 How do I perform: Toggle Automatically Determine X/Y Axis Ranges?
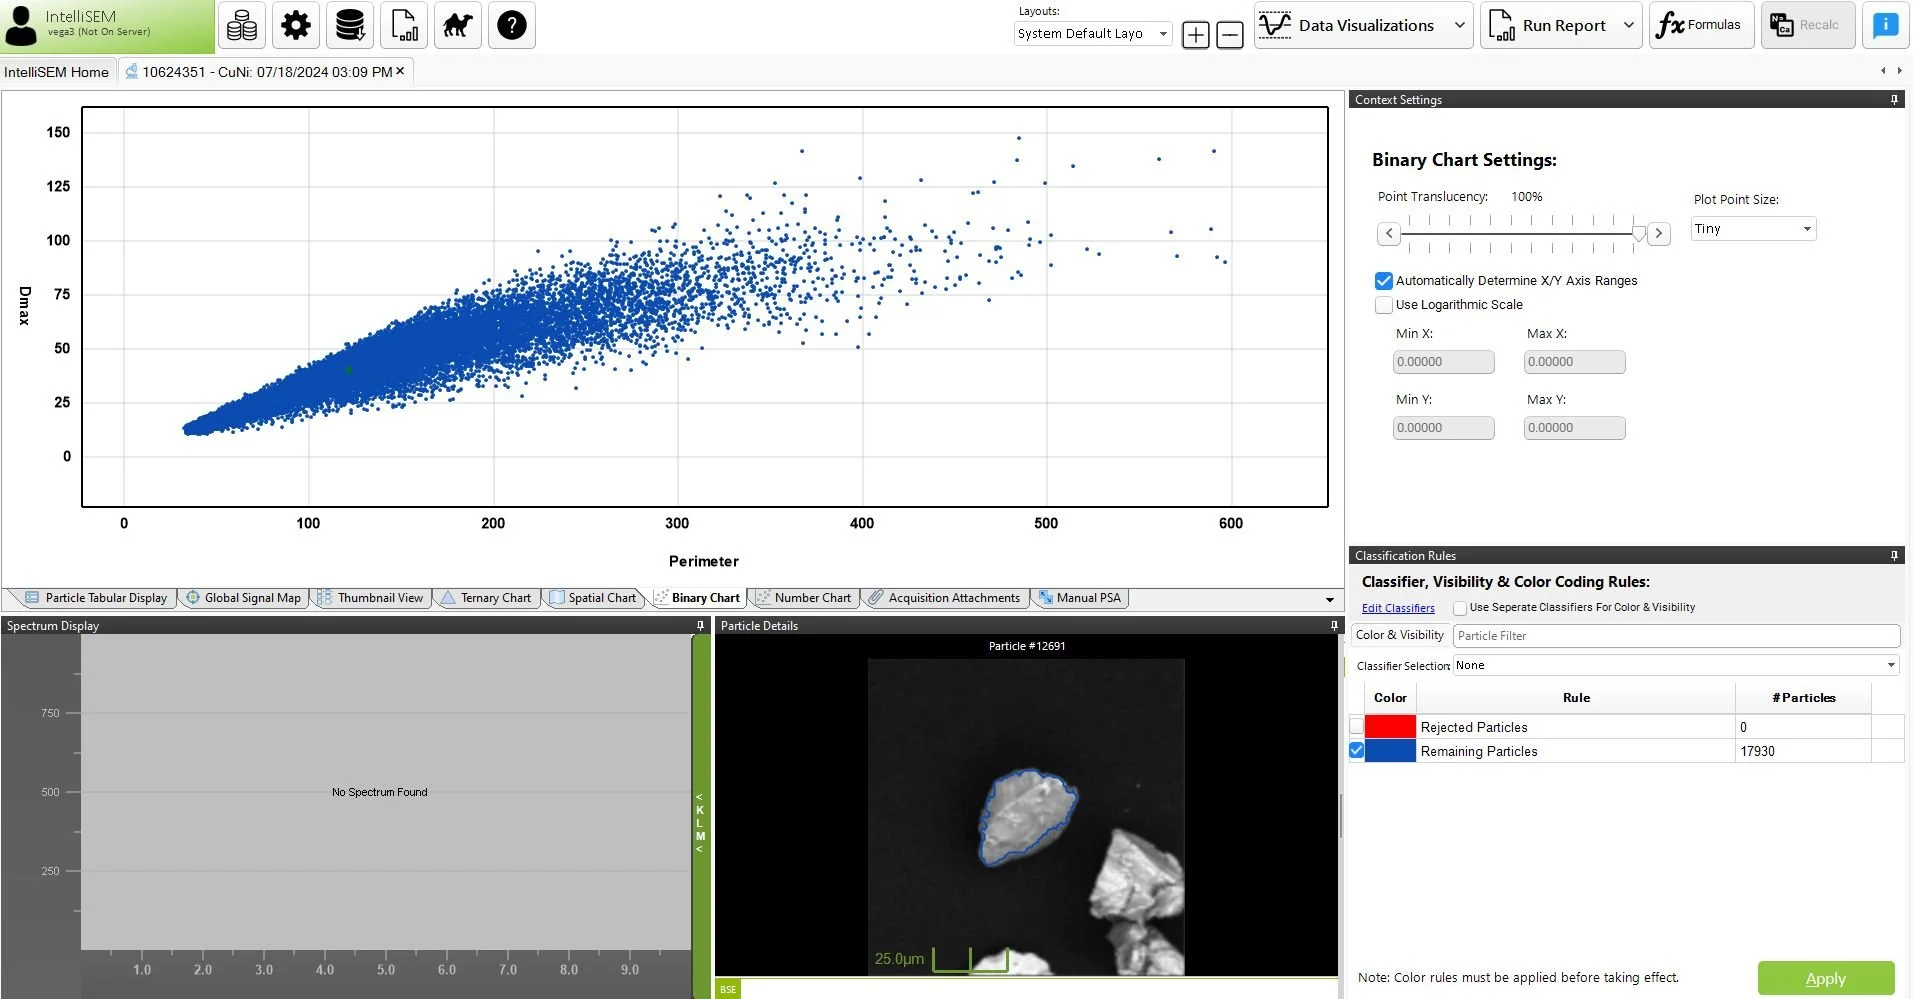[1384, 281]
